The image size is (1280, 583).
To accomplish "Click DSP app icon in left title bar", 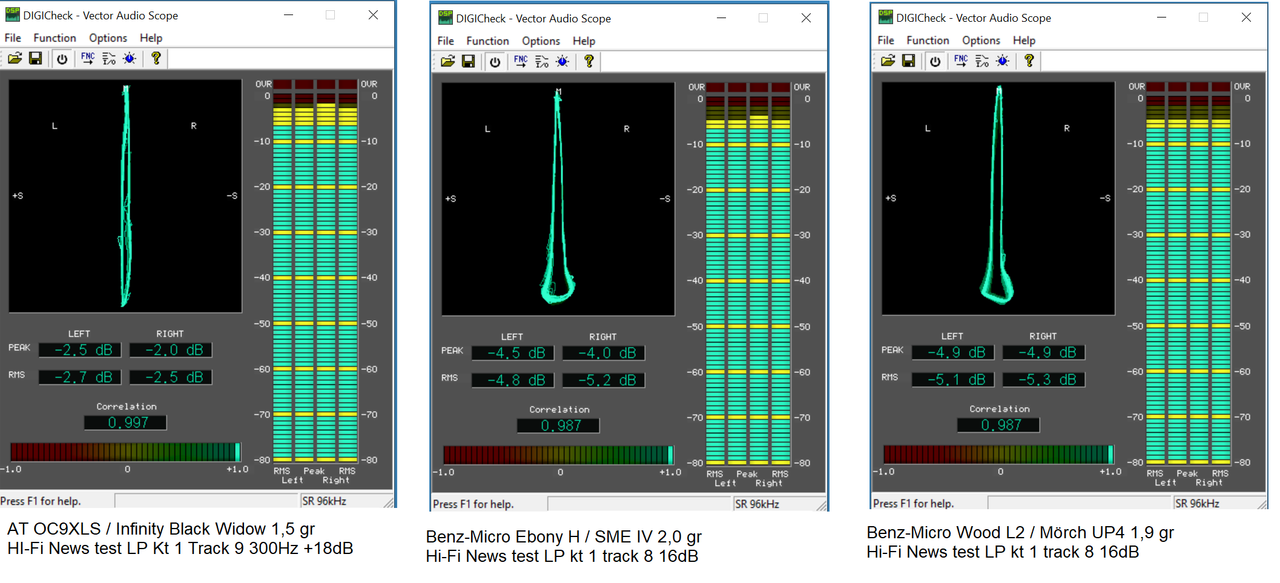I will pyautogui.click(x=11, y=16).
